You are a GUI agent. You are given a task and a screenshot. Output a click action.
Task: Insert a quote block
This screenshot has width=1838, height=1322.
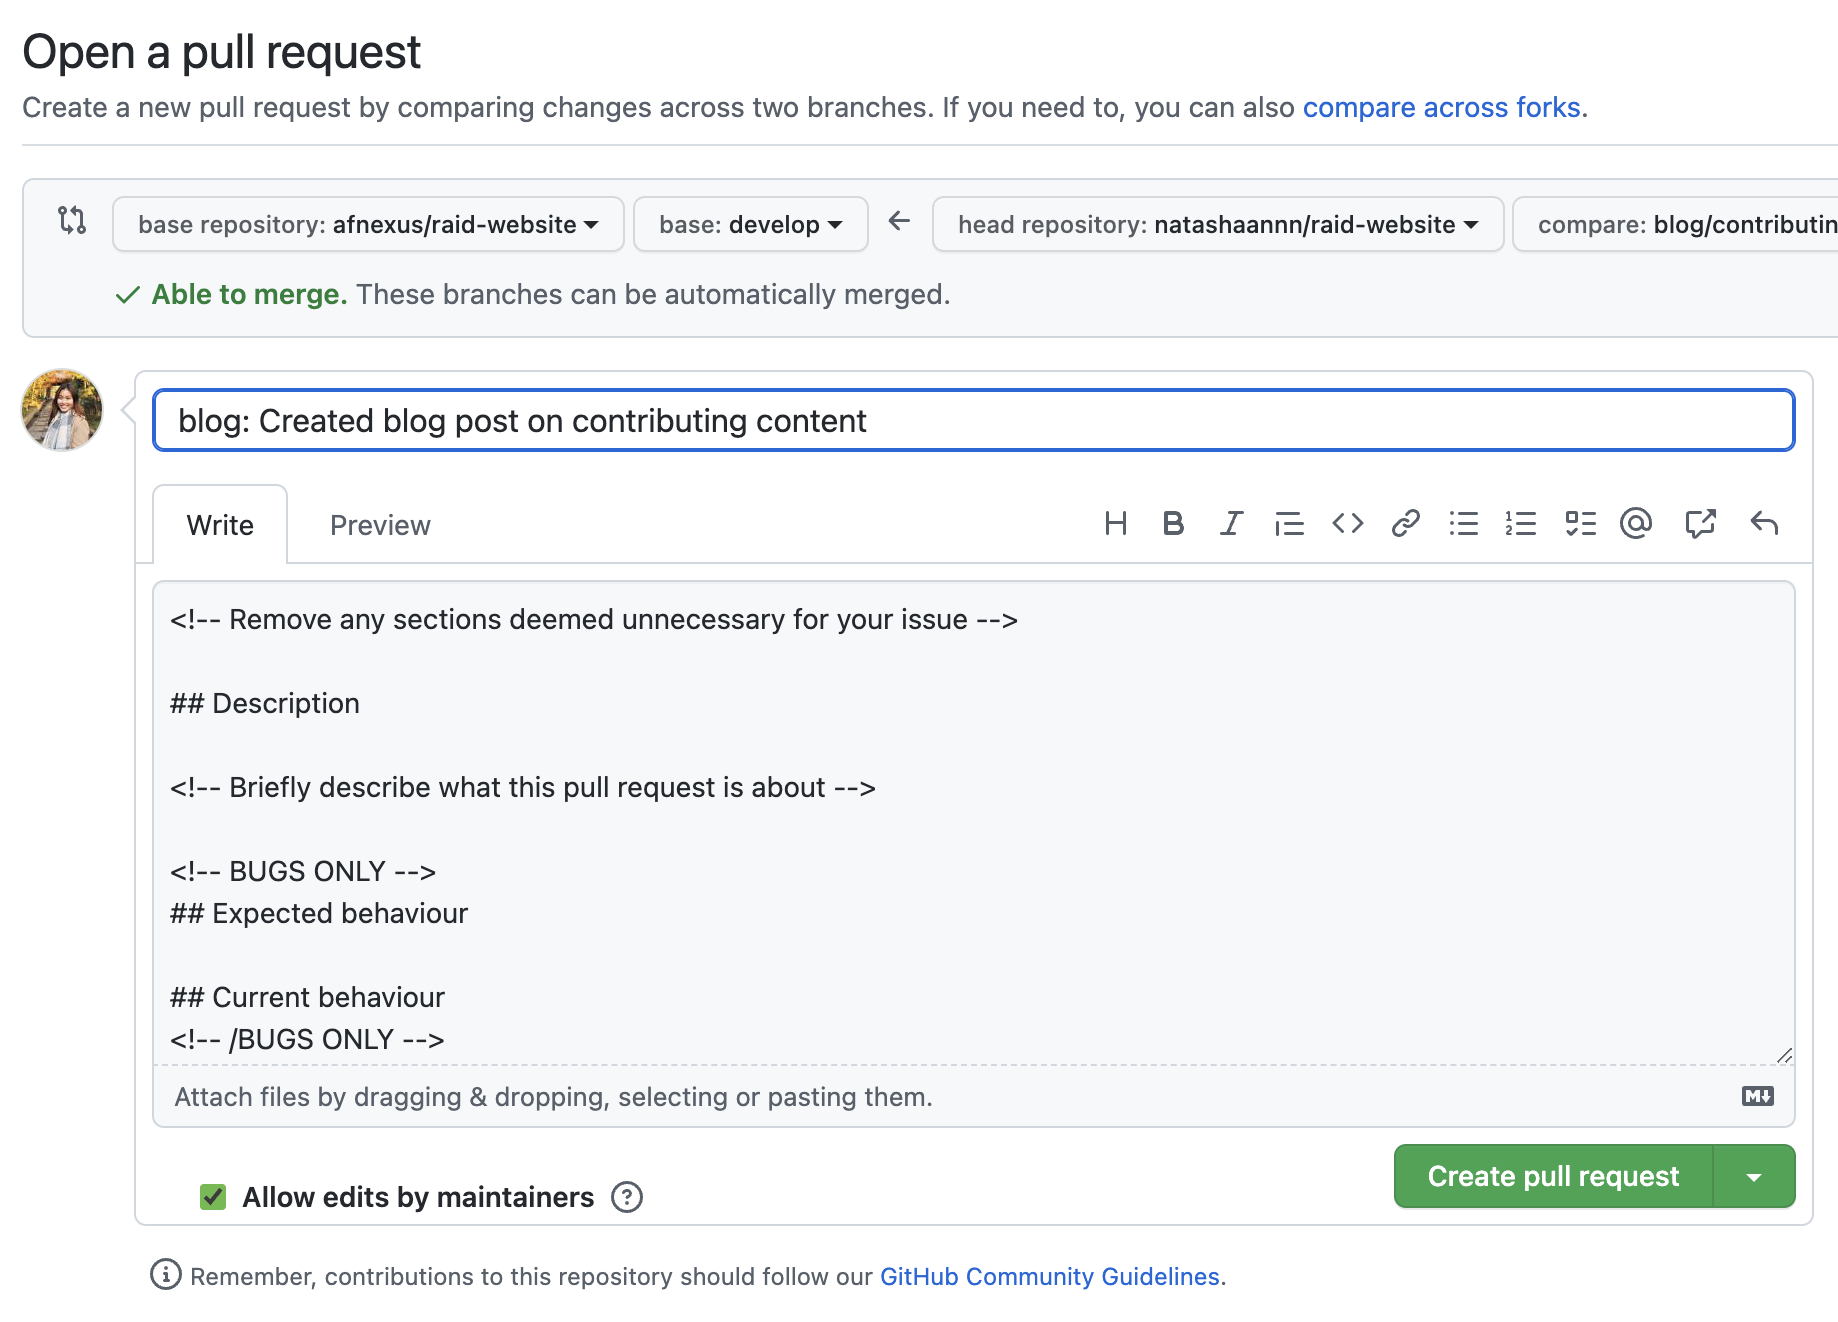pos(1289,523)
